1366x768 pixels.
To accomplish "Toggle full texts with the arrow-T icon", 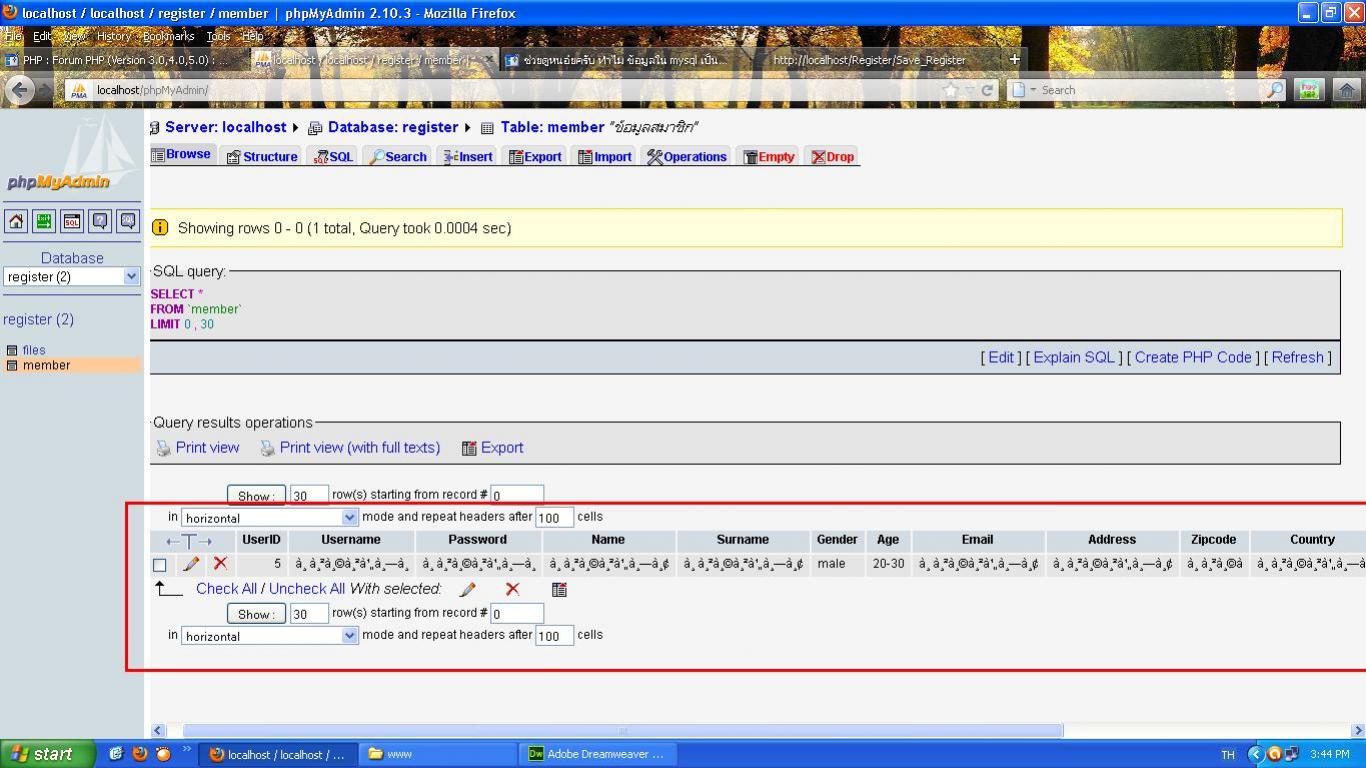I will coord(189,541).
